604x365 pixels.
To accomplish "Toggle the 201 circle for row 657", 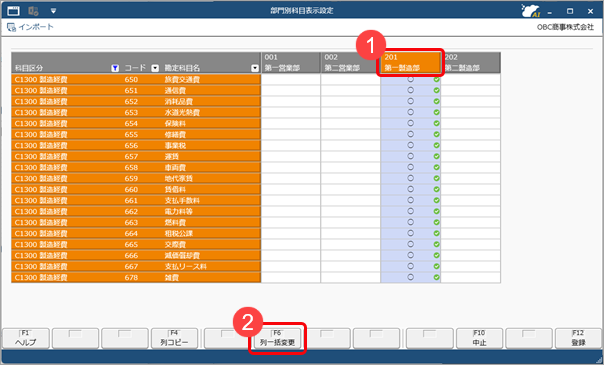I will pyautogui.click(x=411, y=156).
